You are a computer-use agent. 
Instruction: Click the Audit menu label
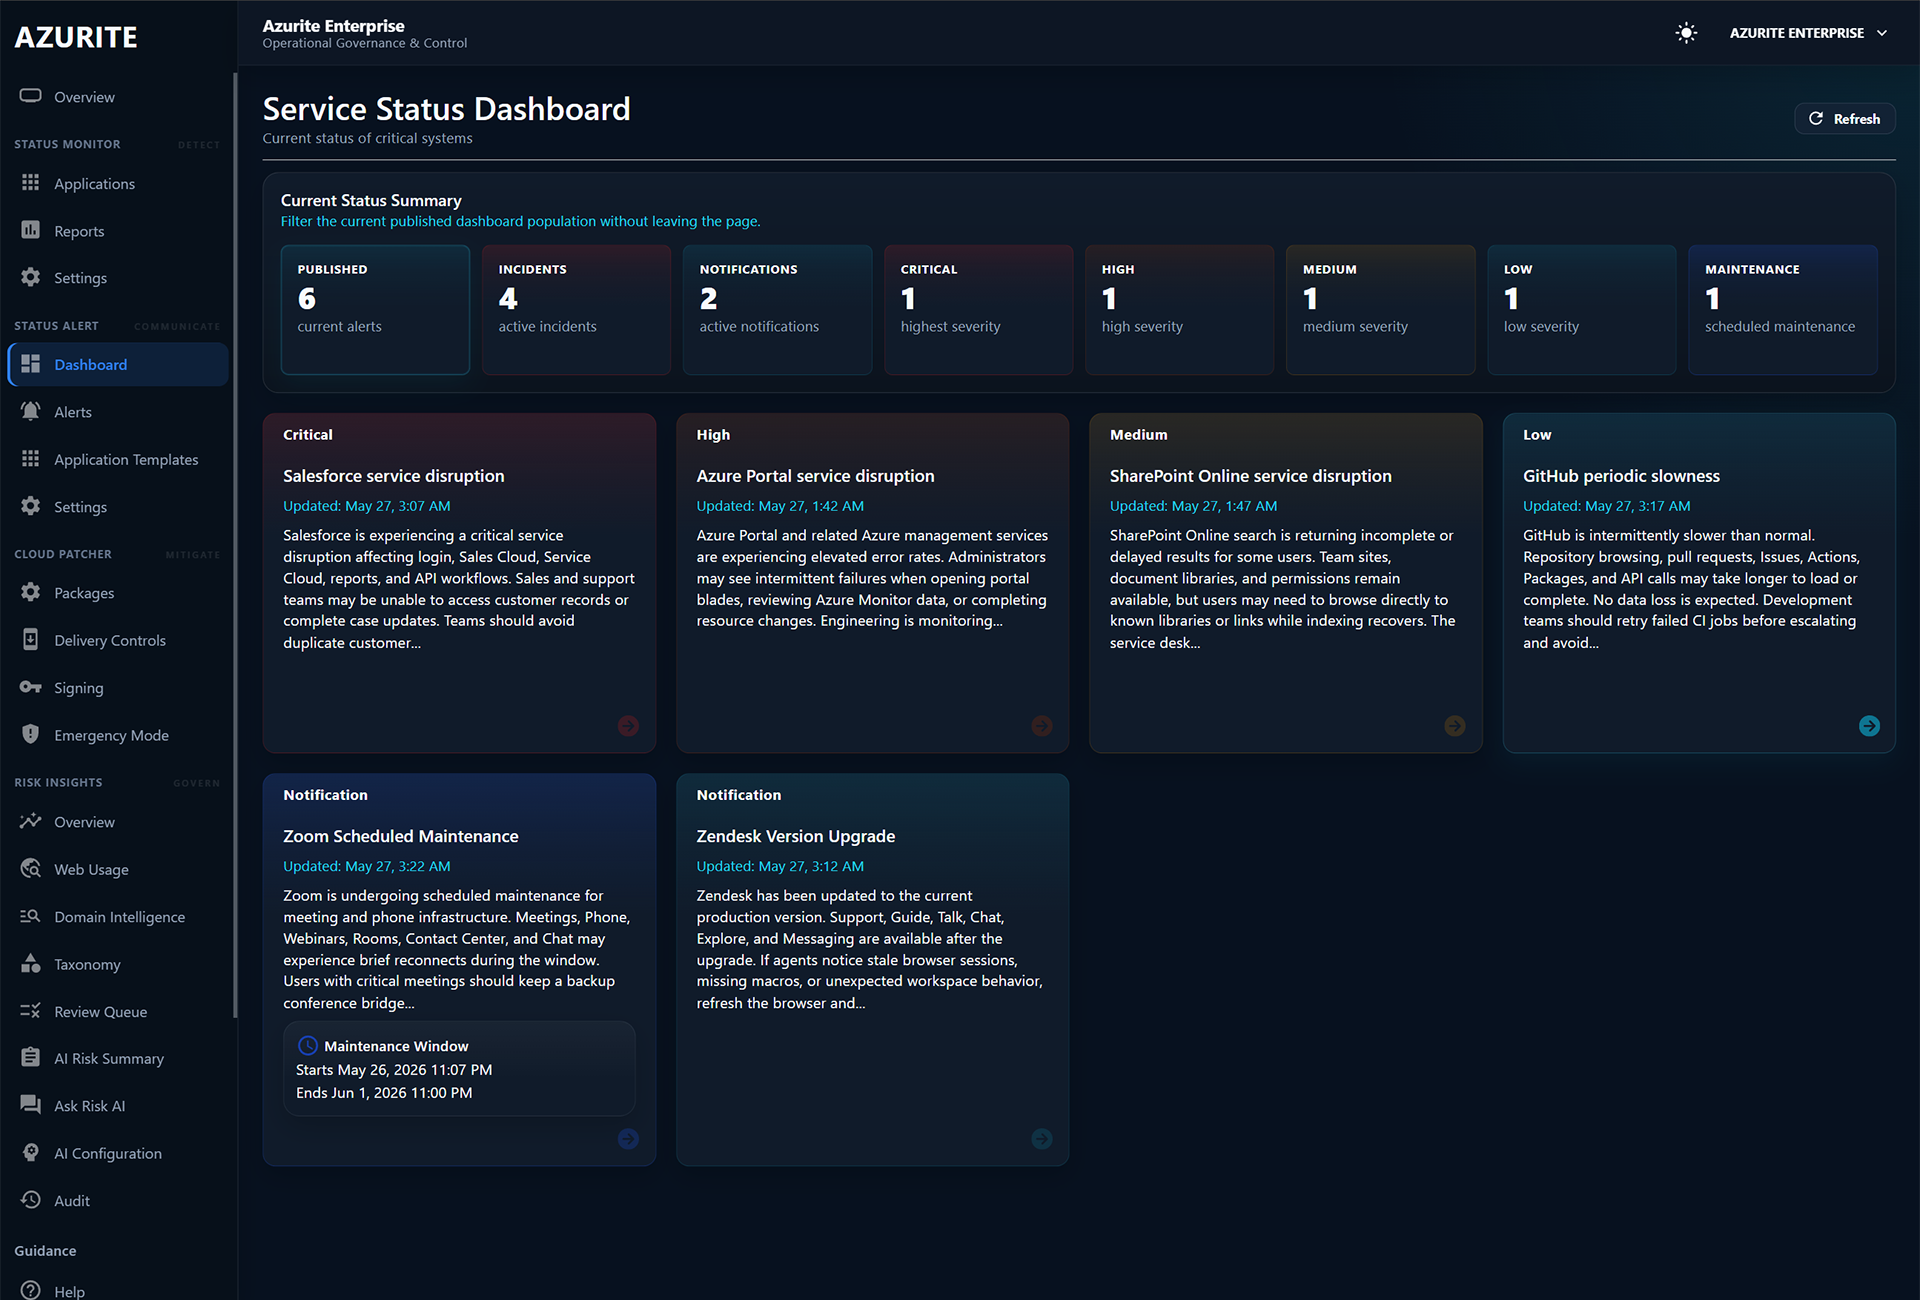coord(72,1201)
